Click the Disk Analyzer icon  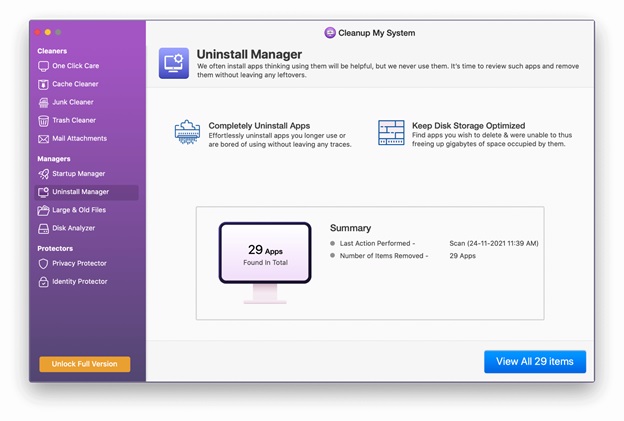coord(43,228)
